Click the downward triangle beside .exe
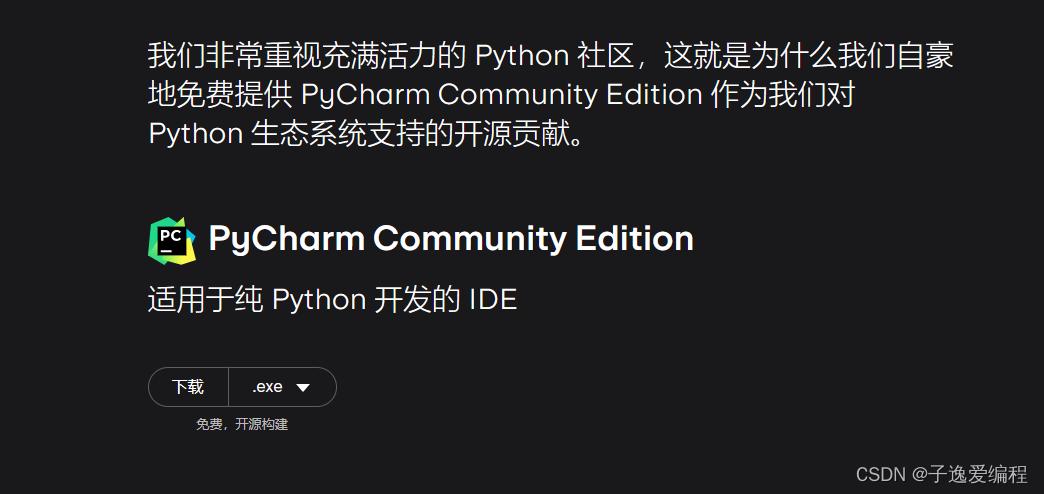This screenshot has height=494, width=1044. click(x=303, y=387)
